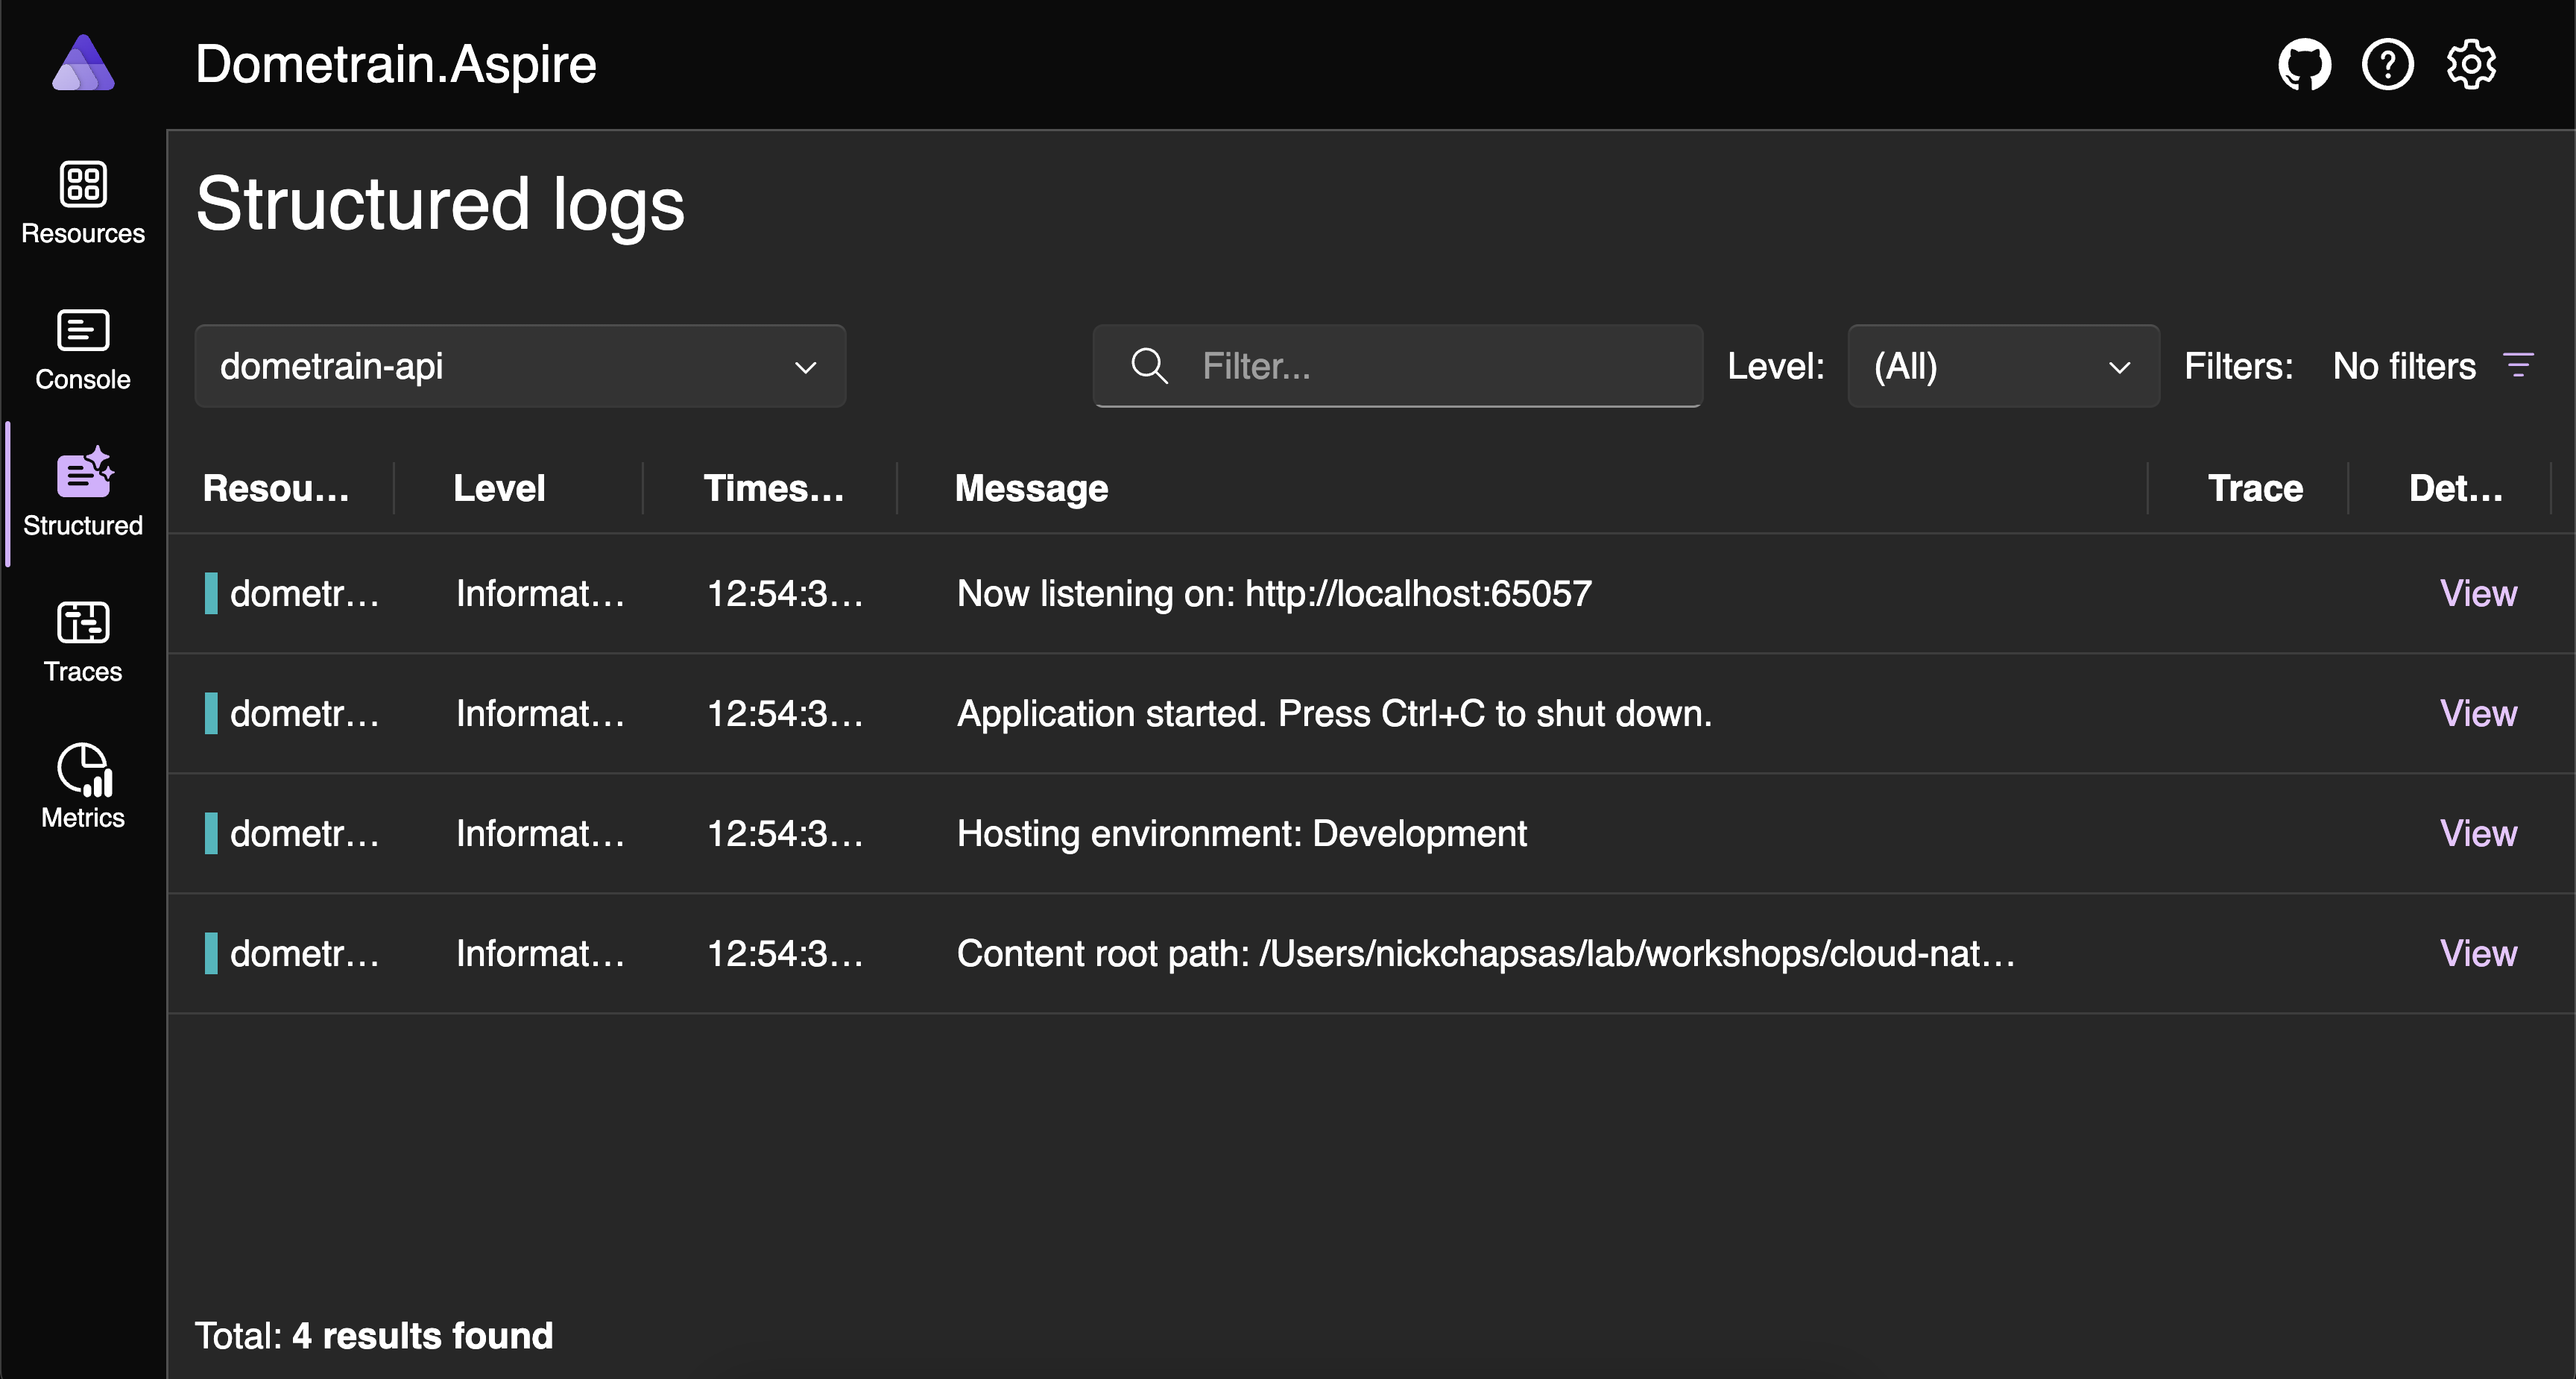The height and width of the screenshot is (1379, 2576).
Task: Open the Resources page icon
Action: [83, 185]
